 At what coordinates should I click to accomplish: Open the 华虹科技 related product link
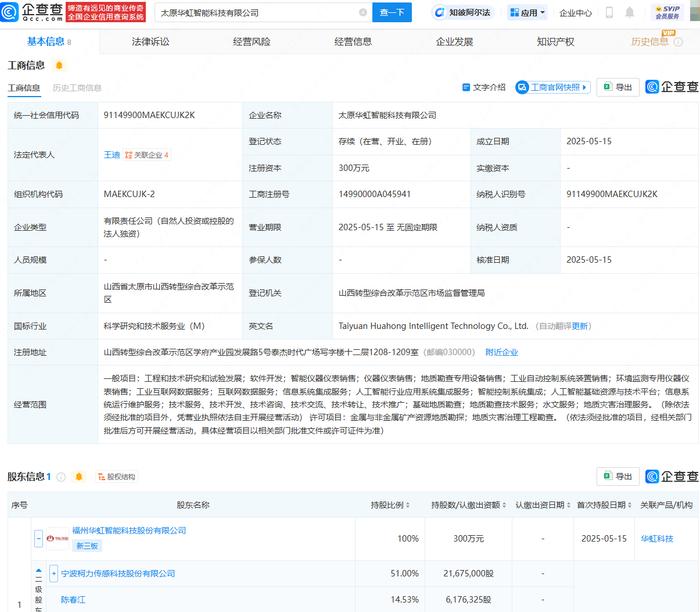tap(657, 538)
